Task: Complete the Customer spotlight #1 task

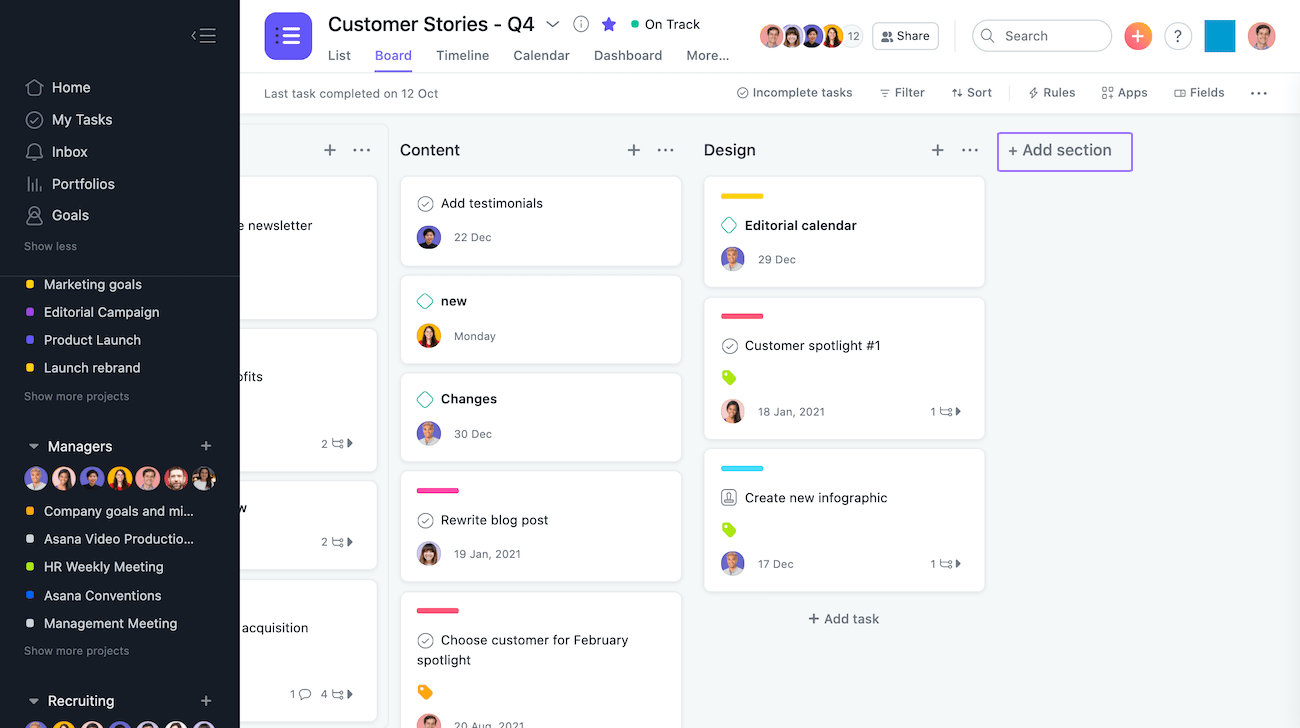Action: [729, 346]
